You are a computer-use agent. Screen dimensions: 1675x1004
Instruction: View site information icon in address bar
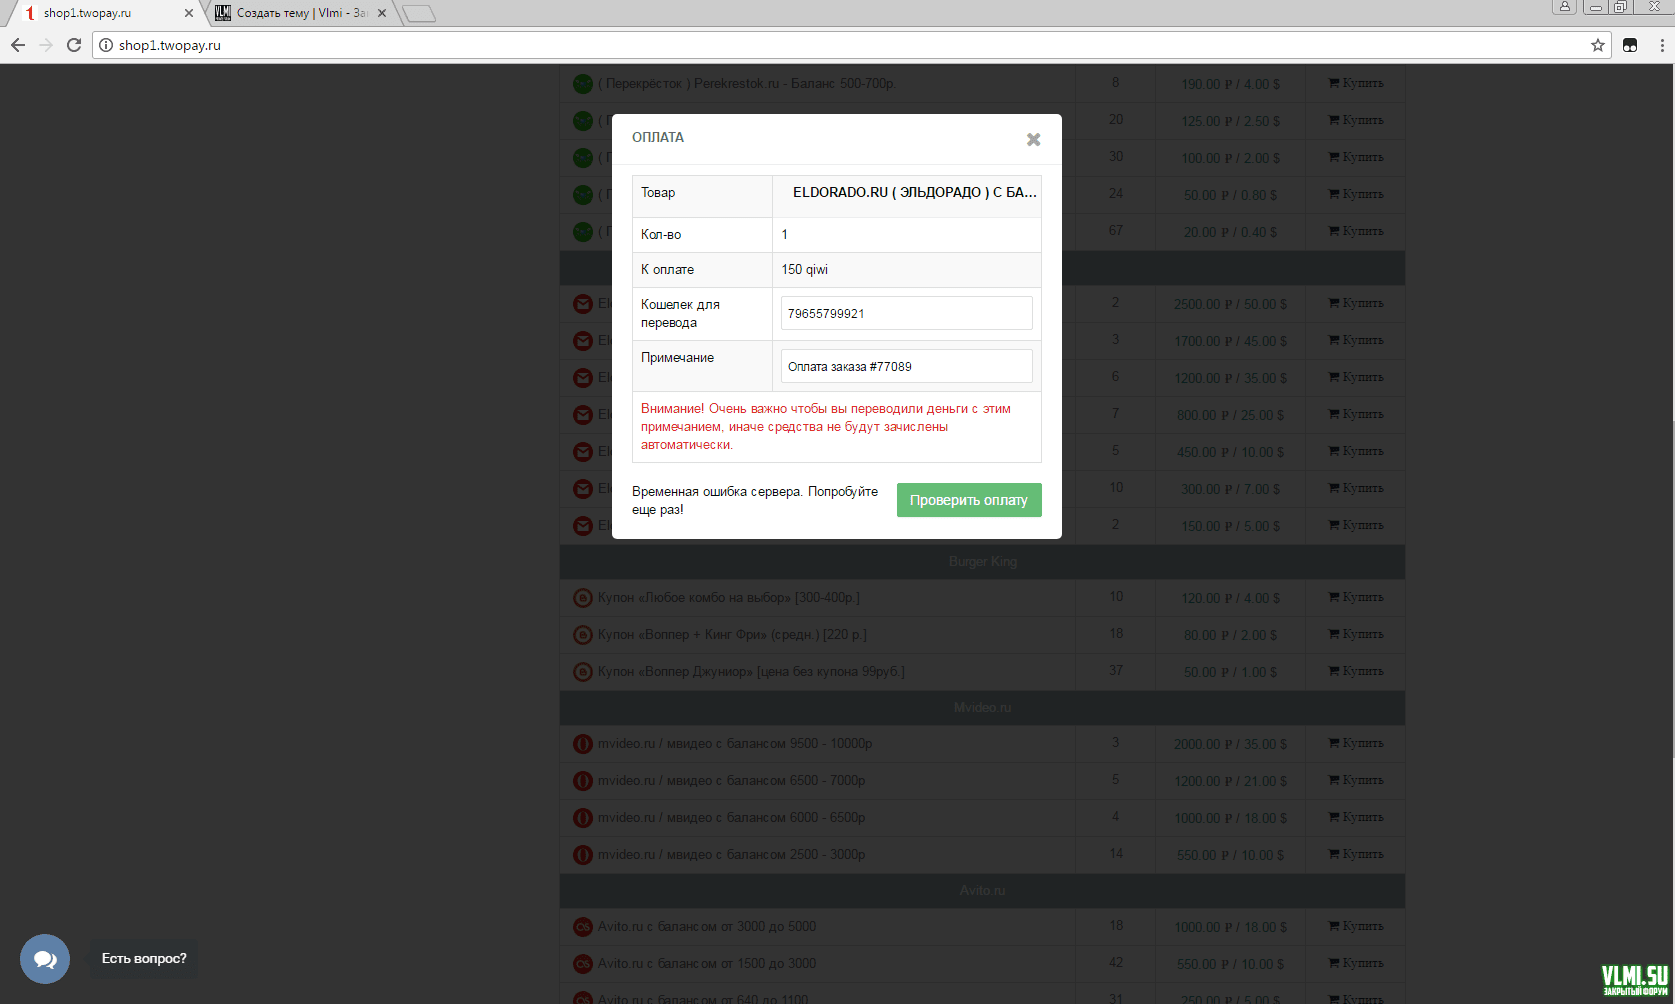(x=106, y=45)
